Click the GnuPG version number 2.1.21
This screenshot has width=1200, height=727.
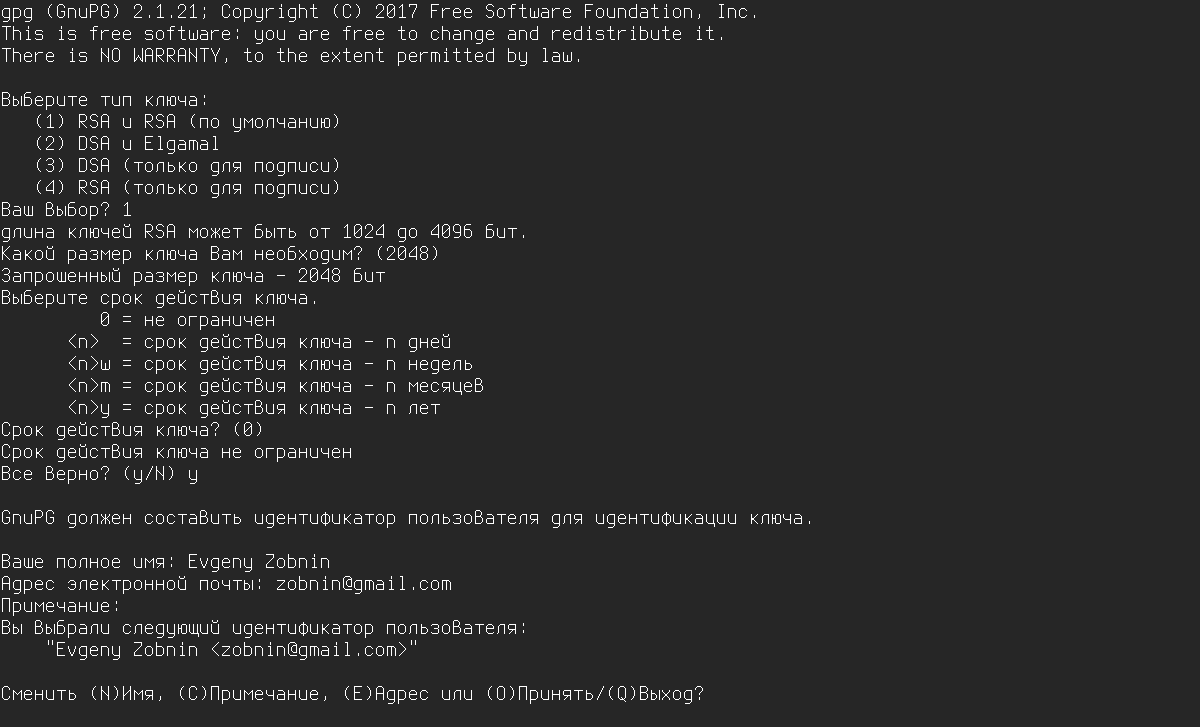[149, 12]
